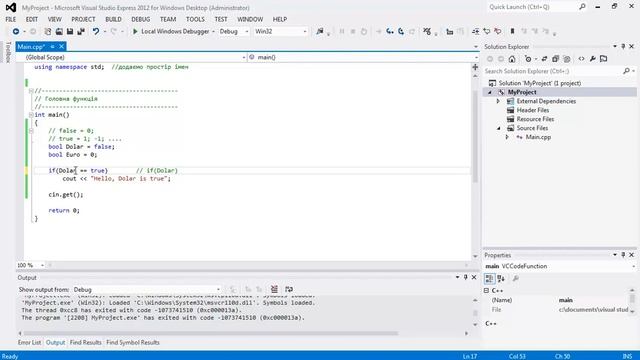640x360 pixels.
Task: Toggle auto-hide pin on Output panel
Action: (465, 278)
